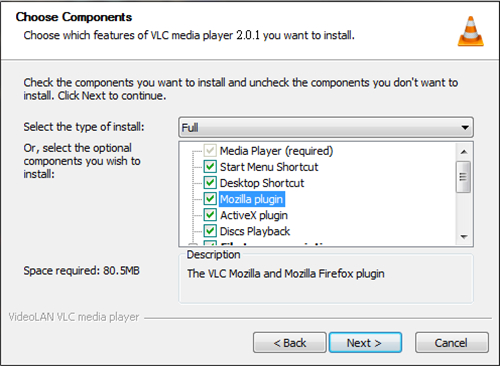
Task: Select the Mozilla plugin tree item label
Action: point(252,199)
